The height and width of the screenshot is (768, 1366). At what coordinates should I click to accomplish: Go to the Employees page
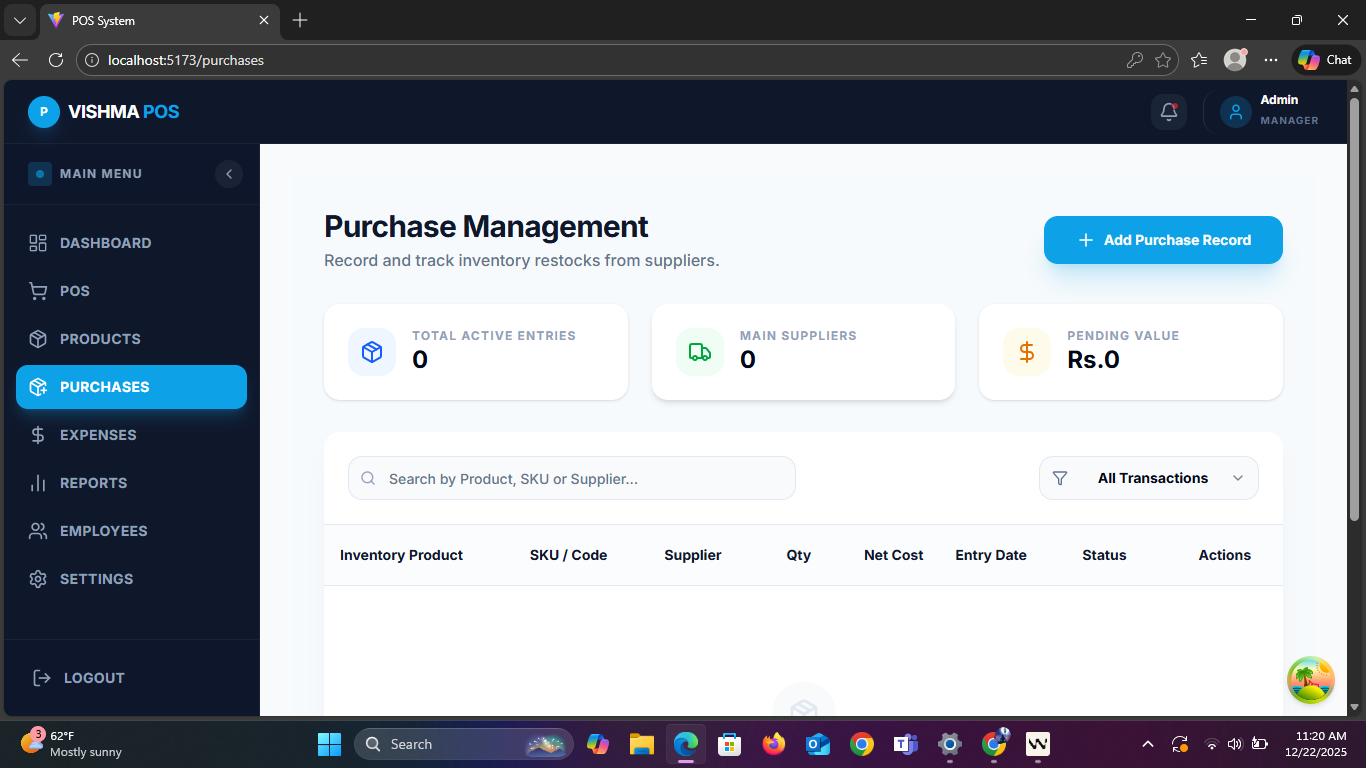131,531
